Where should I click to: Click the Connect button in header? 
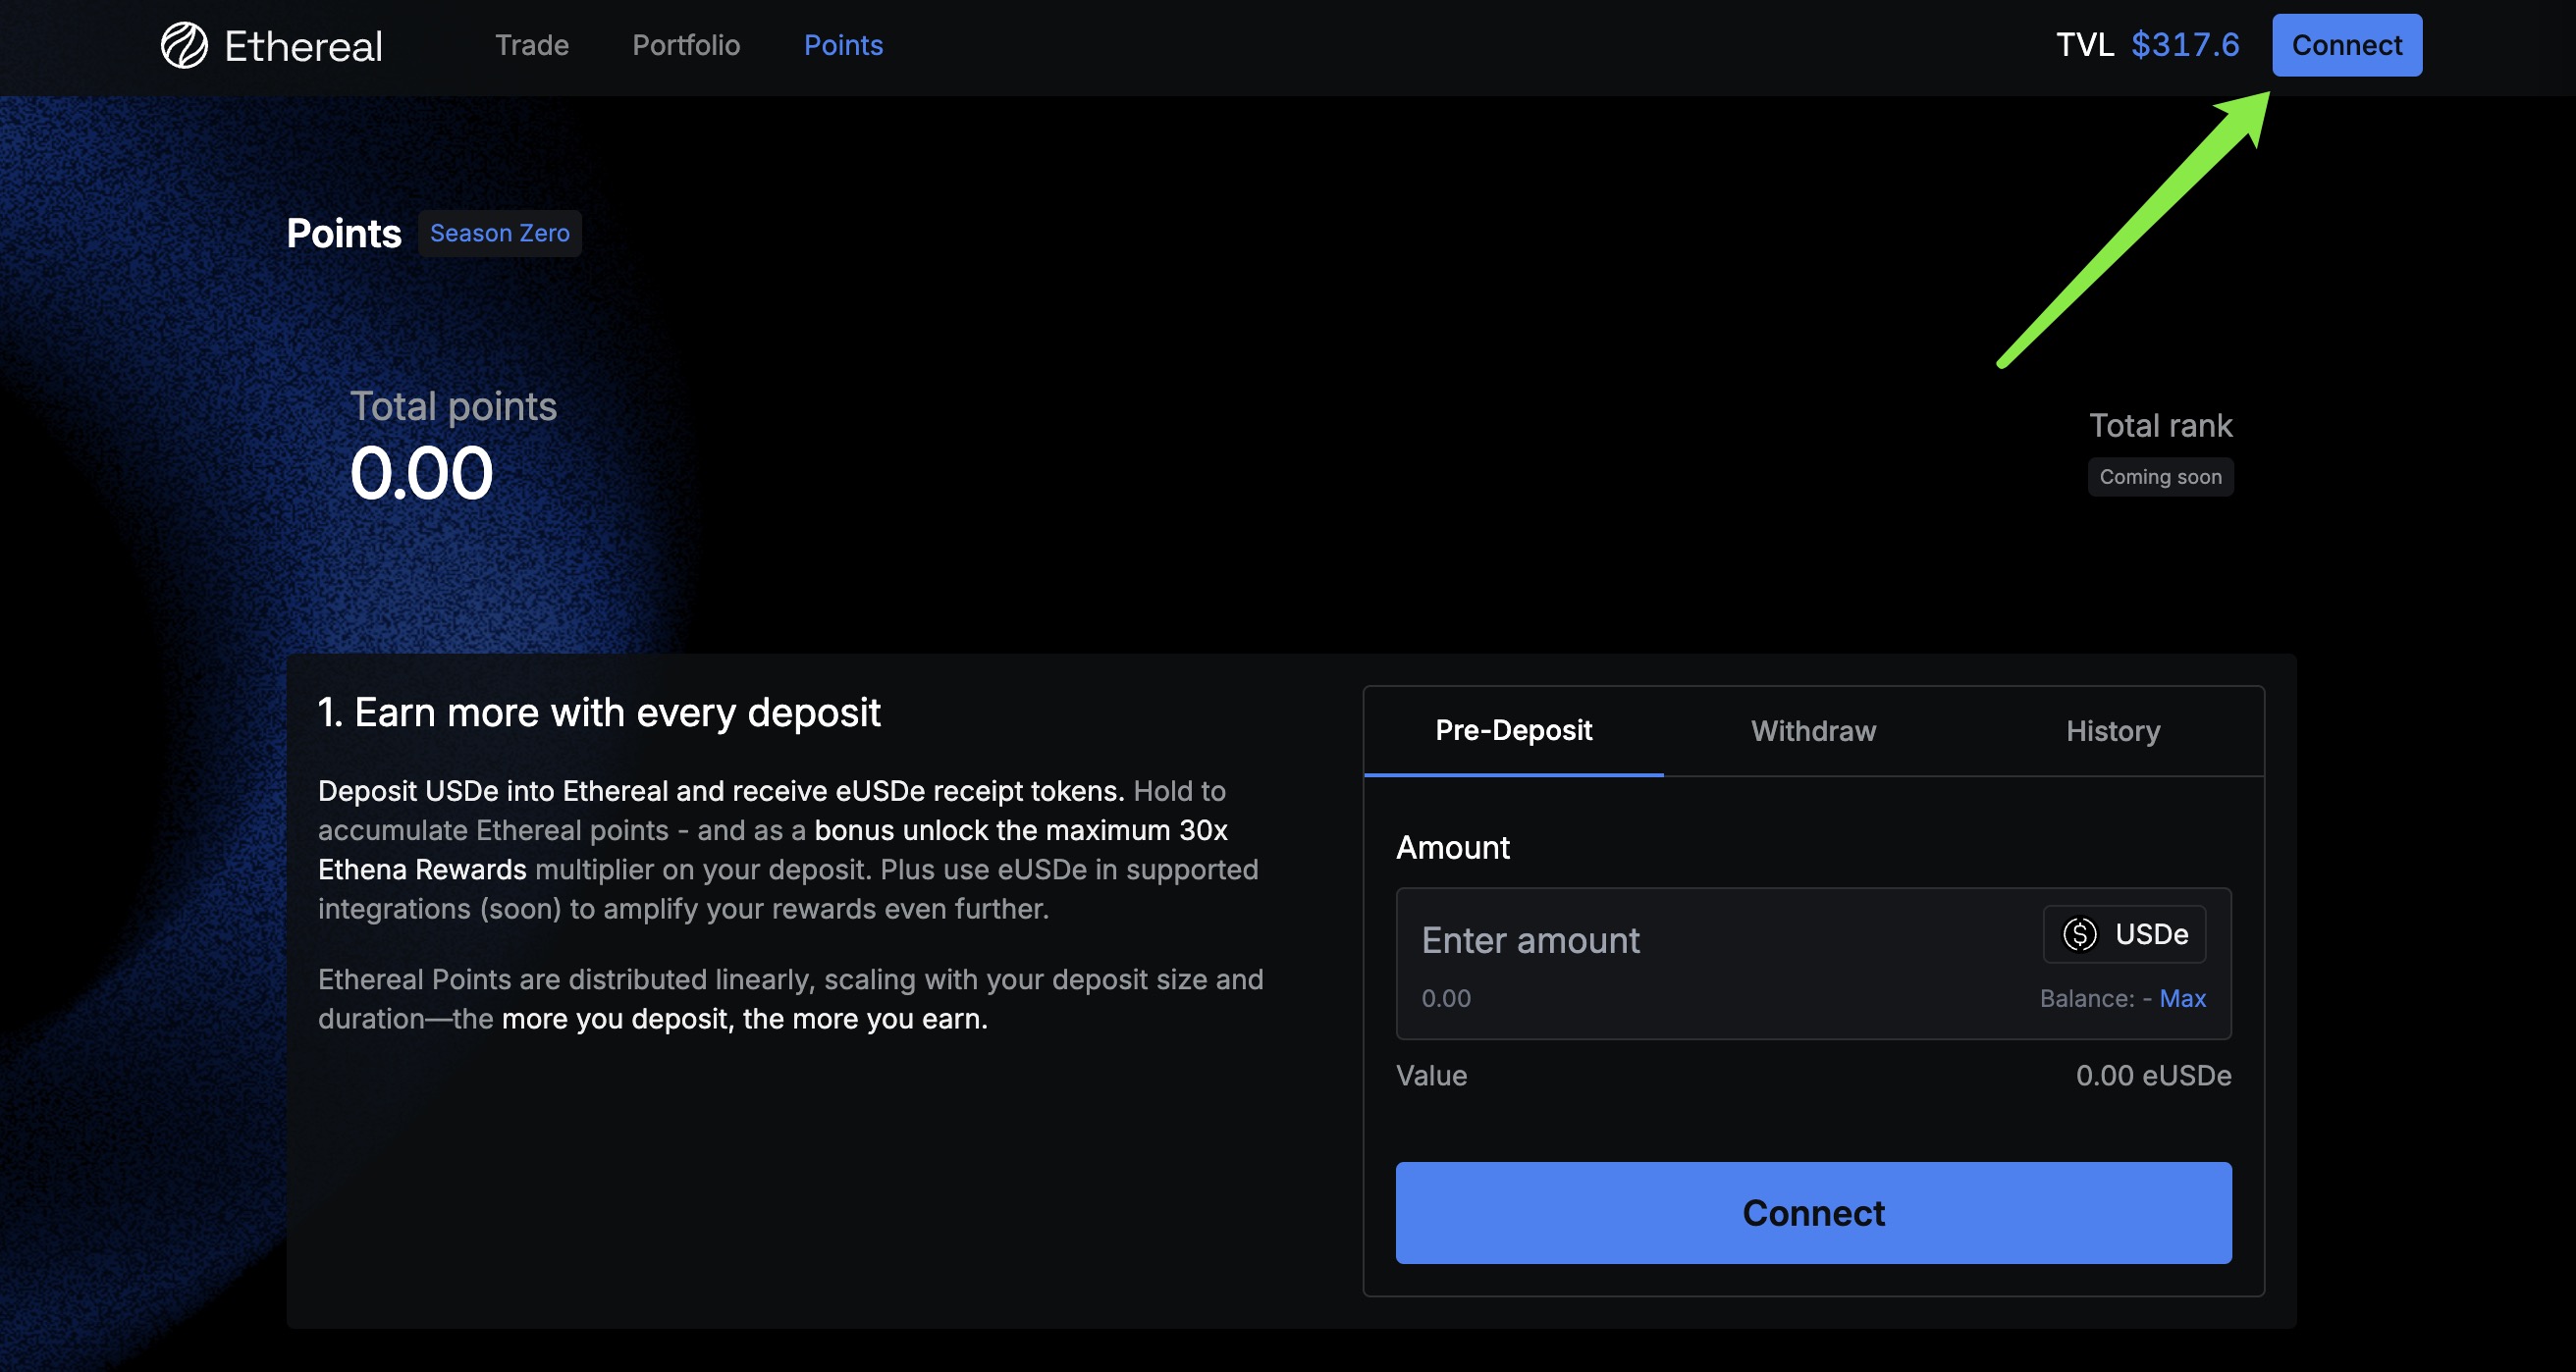tap(2346, 45)
